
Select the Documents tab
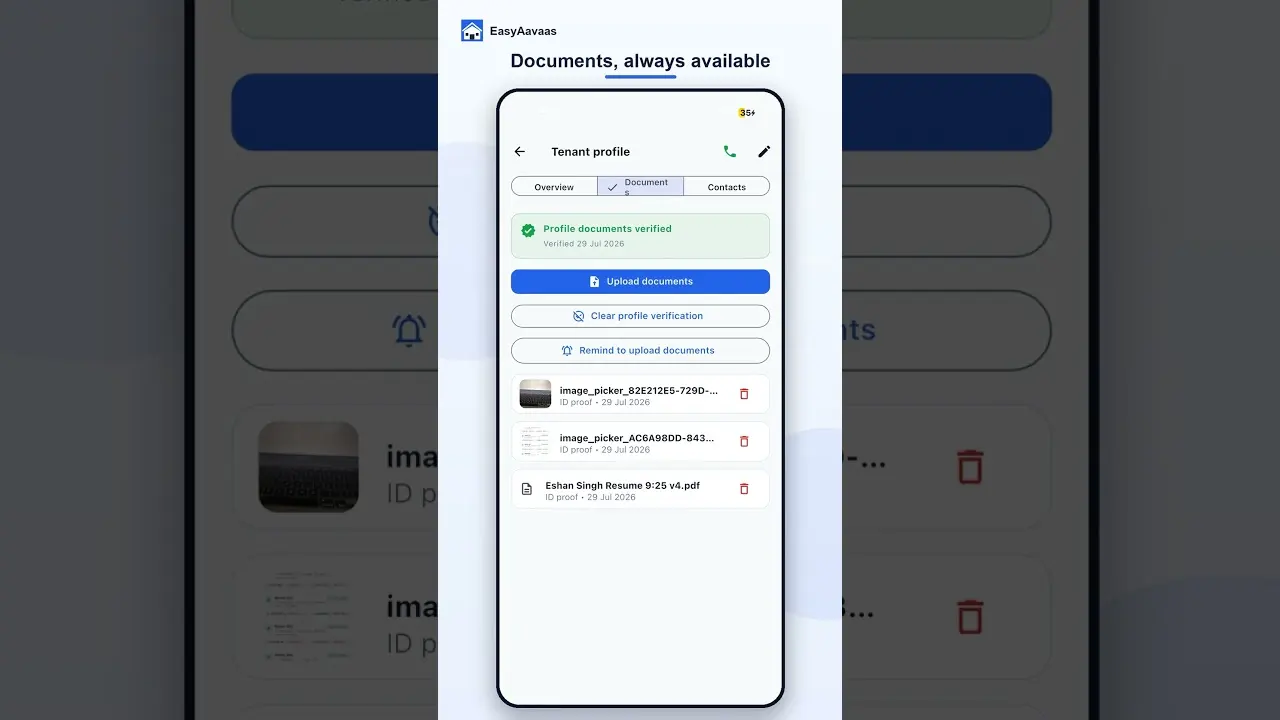click(x=641, y=187)
